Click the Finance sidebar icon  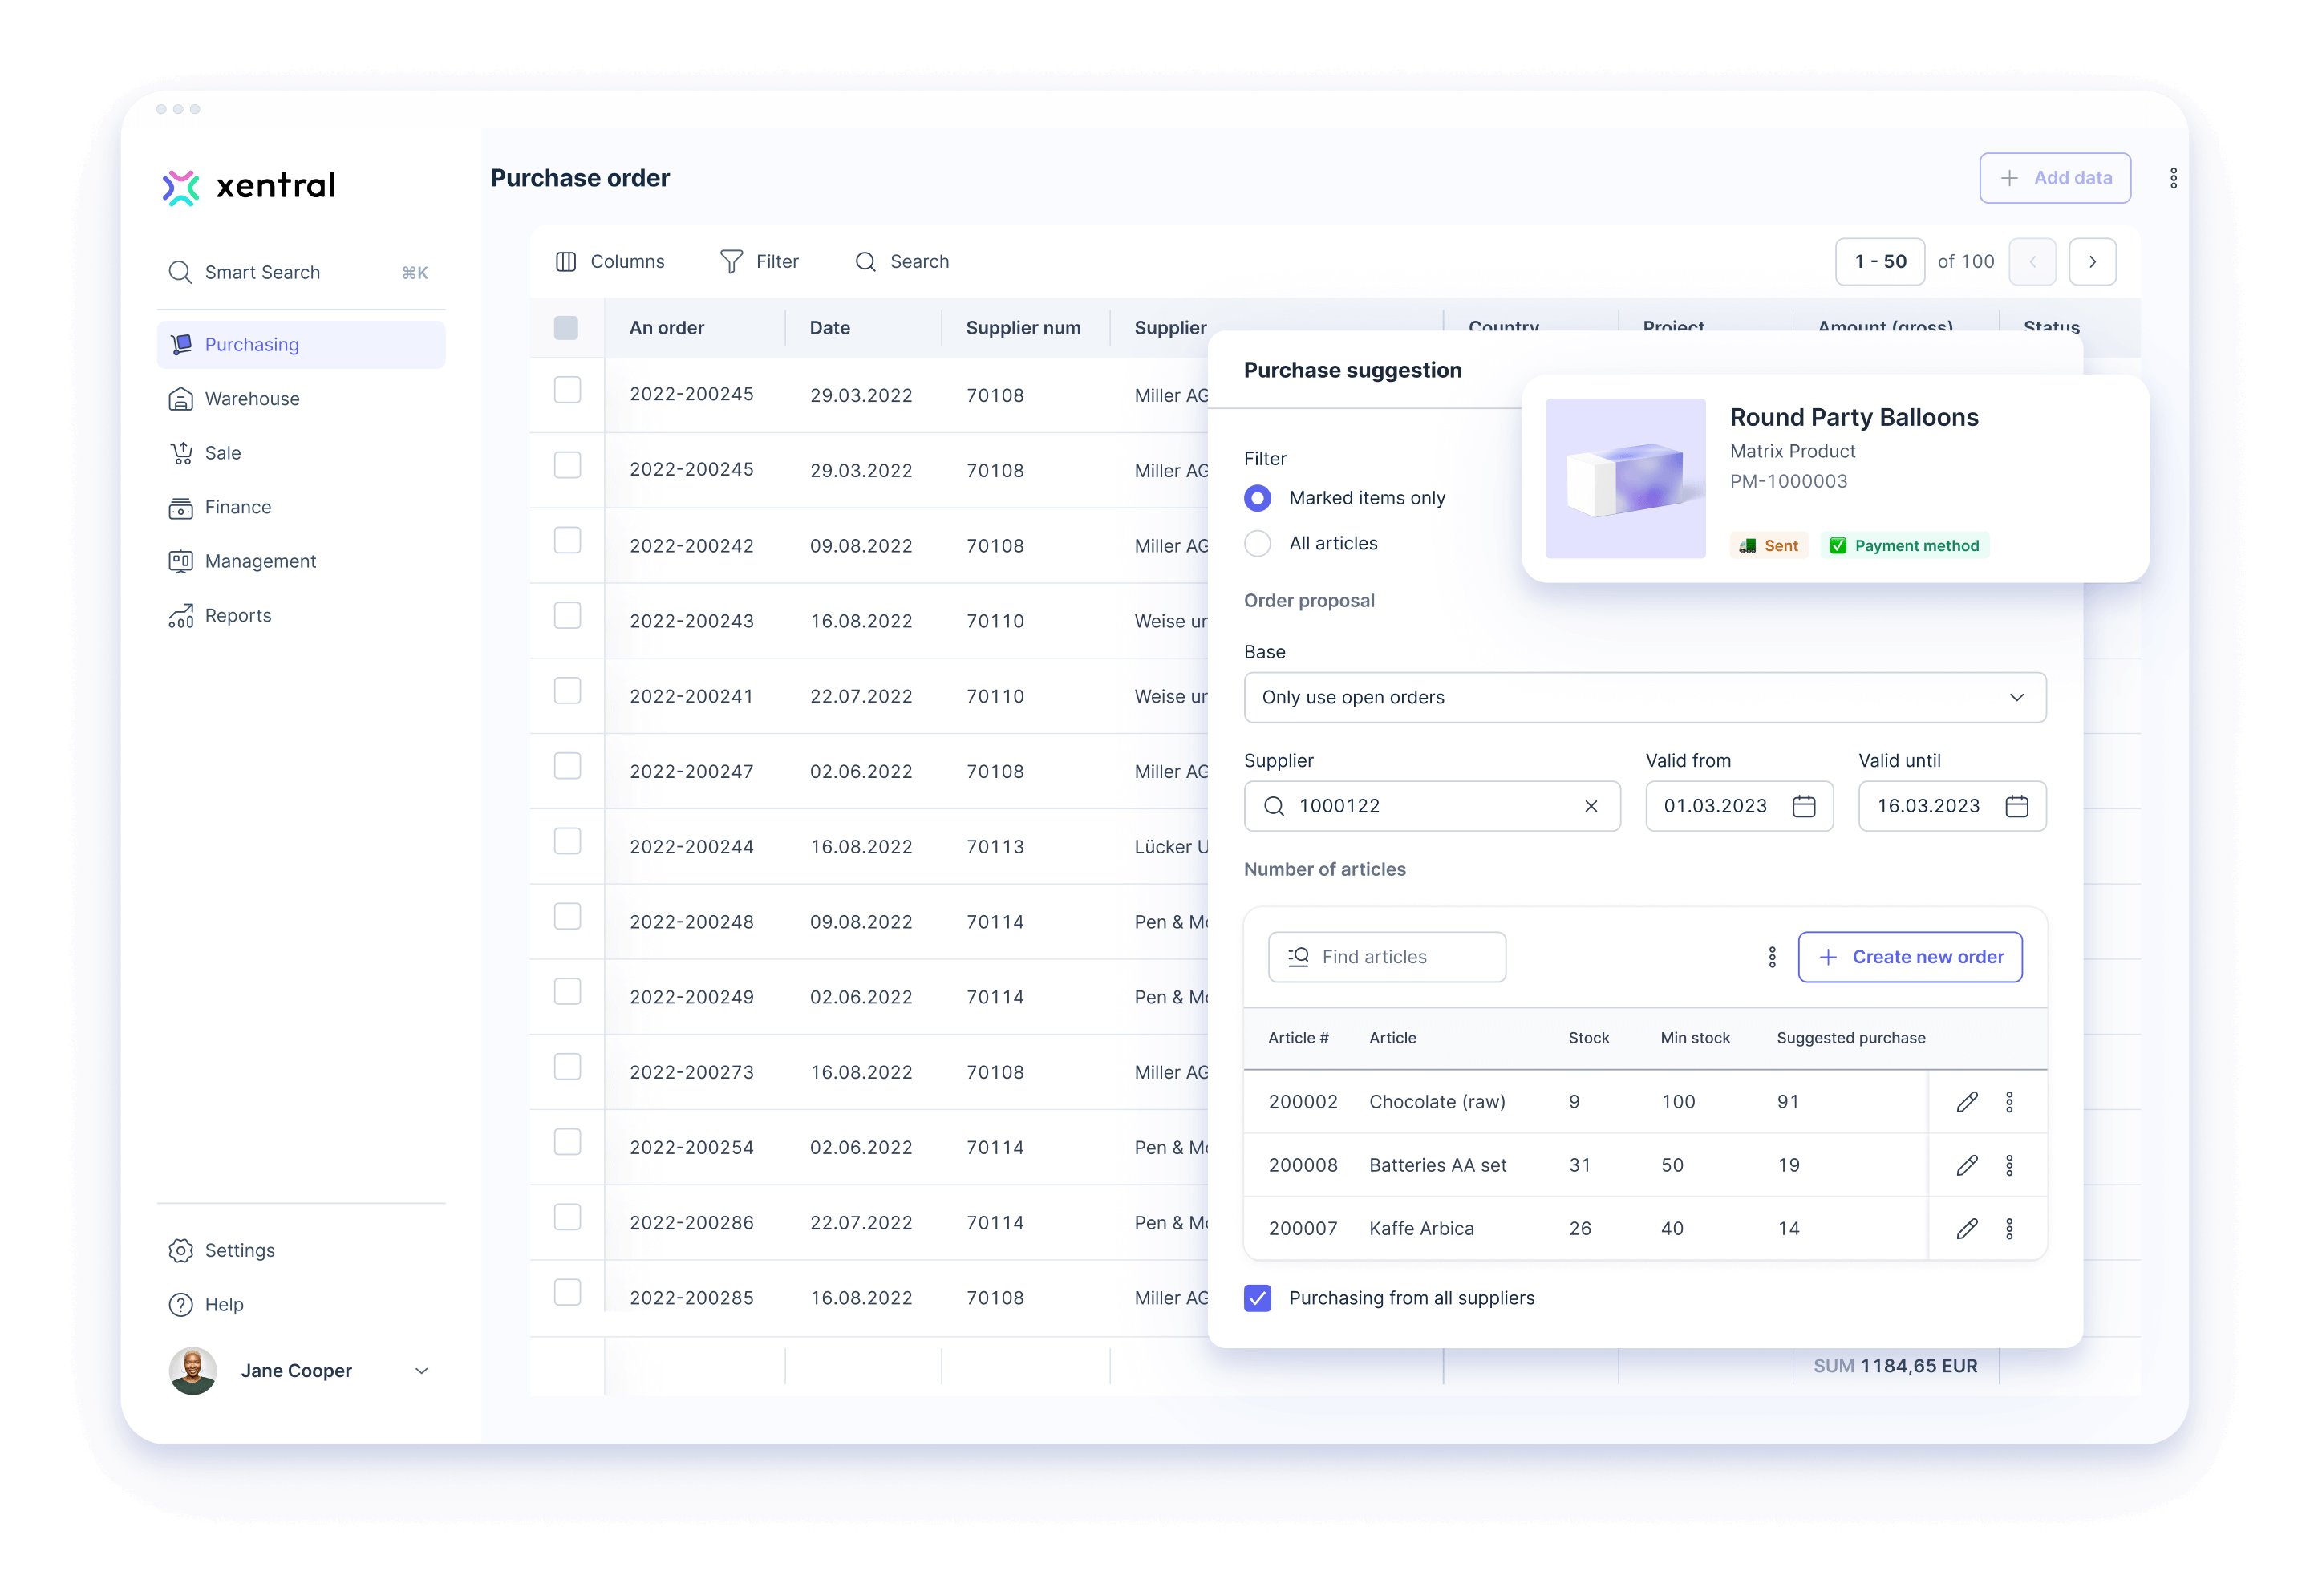click(x=180, y=507)
